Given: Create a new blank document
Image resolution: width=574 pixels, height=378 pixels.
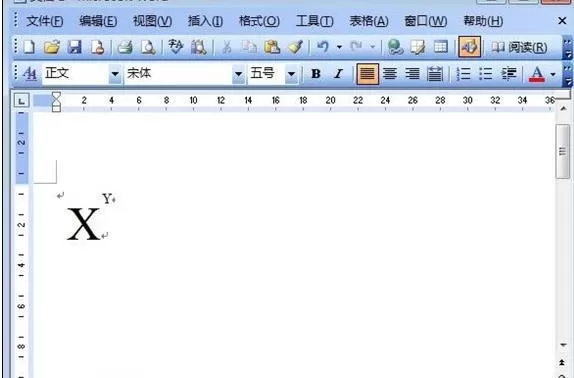Looking at the screenshot, I should tap(29, 47).
